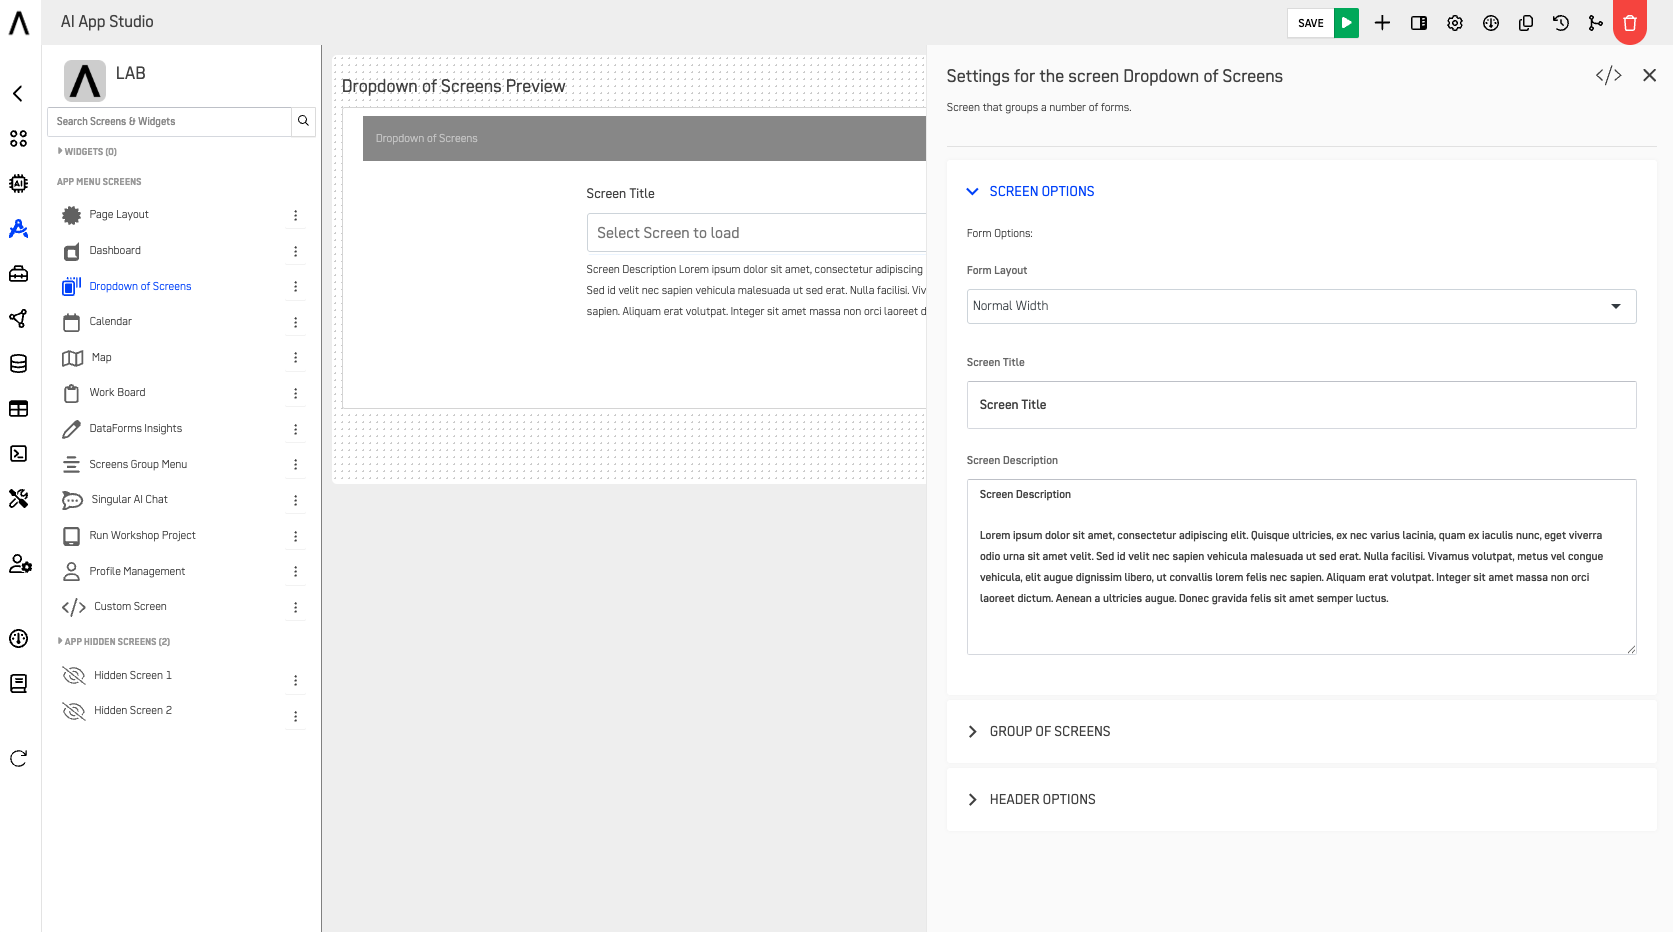This screenshot has width=1673, height=932.
Task: Click the AI App Studio logo top left
Action: (19, 22)
